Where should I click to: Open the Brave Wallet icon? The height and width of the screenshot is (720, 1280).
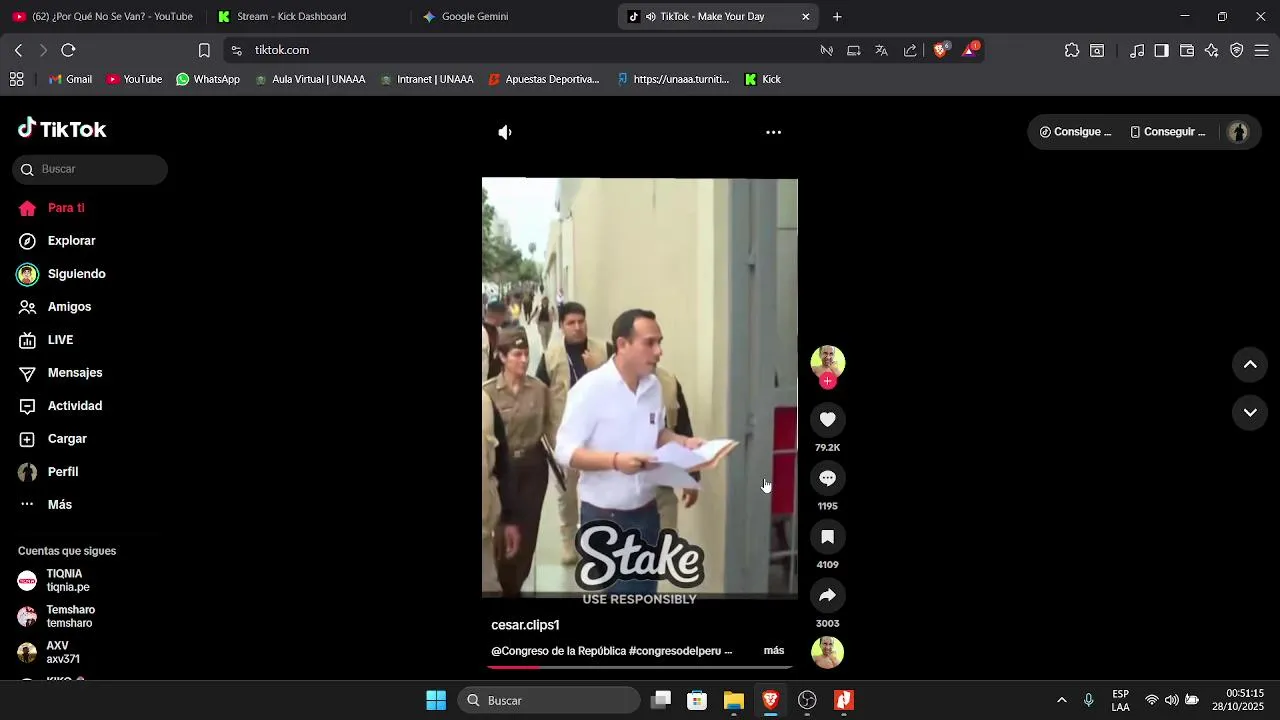tap(1187, 50)
